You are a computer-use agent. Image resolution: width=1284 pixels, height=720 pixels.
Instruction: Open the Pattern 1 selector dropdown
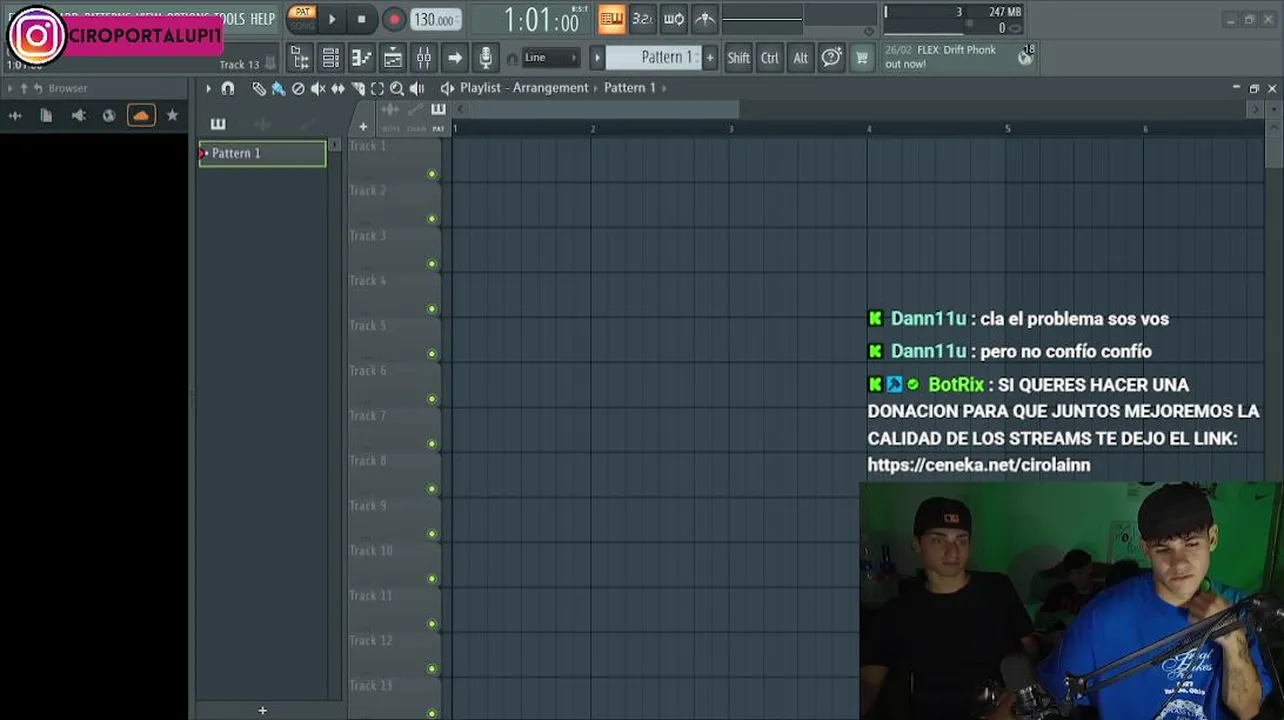(x=654, y=58)
